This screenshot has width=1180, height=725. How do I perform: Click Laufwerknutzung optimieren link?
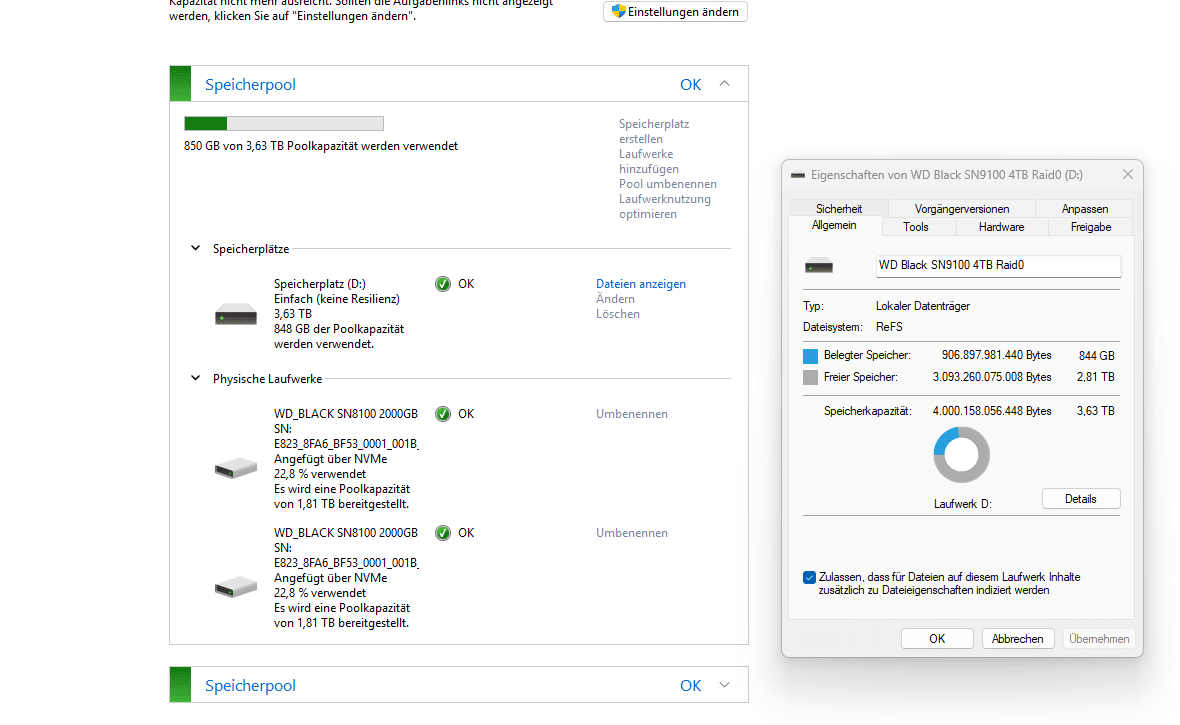tap(665, 206)
